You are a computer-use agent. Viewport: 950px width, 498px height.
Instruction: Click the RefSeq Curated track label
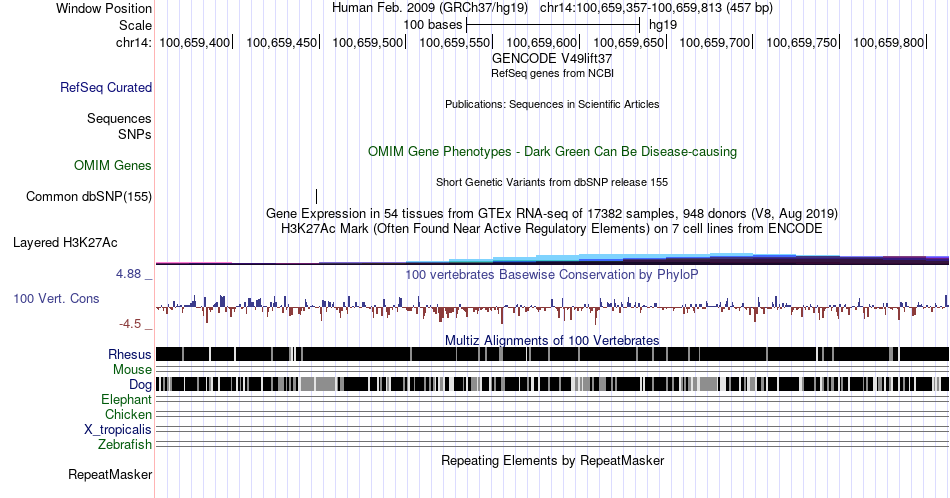[106, 87]
